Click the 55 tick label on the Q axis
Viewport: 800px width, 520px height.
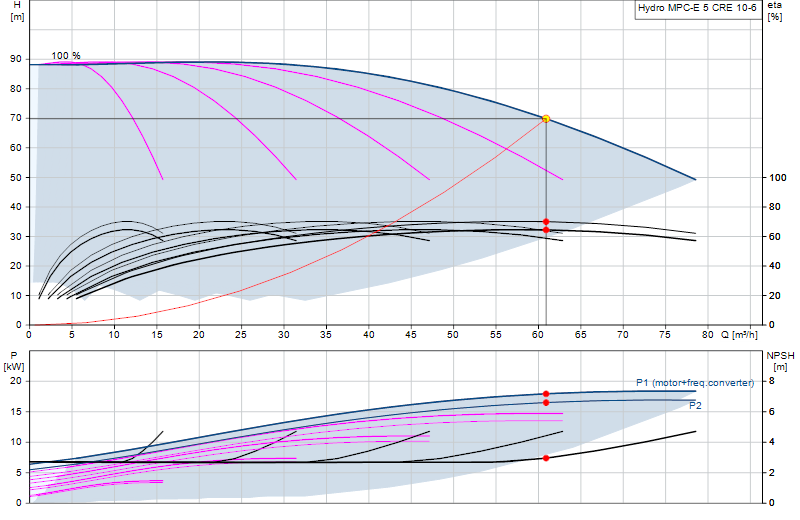(495, 335)
